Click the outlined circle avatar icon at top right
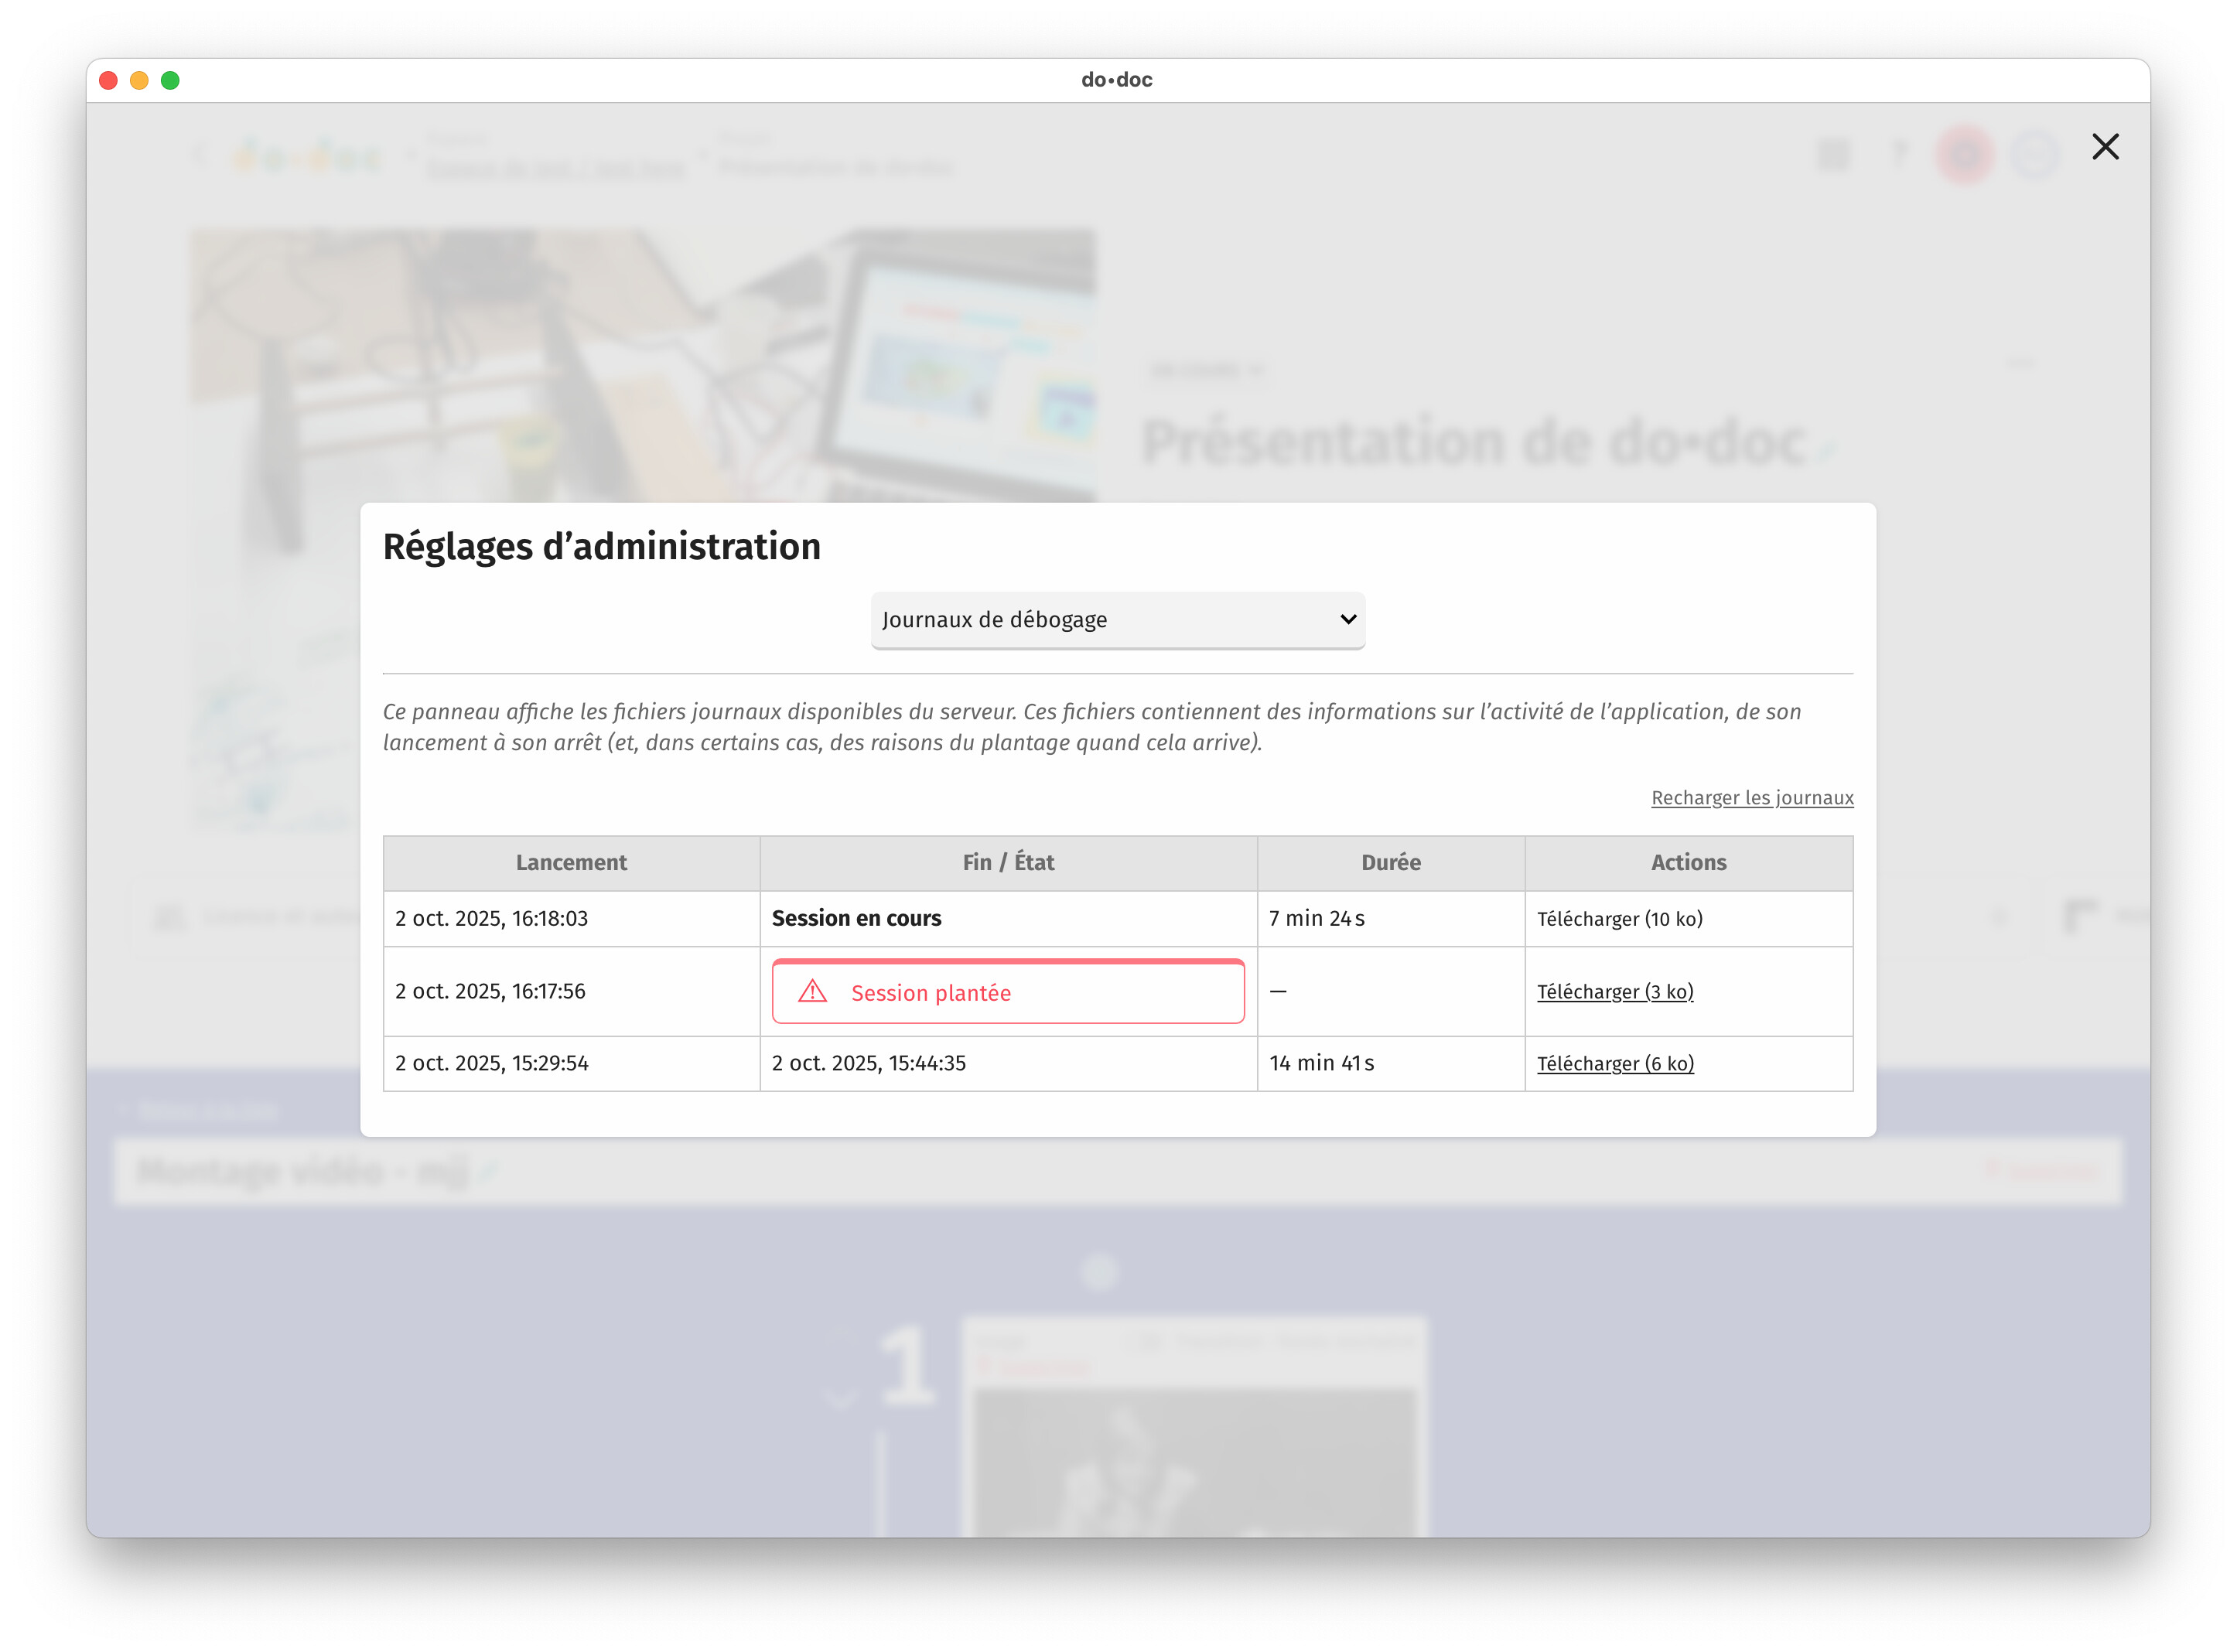Screen dimensions: 2237x1652 (2034, 154)
